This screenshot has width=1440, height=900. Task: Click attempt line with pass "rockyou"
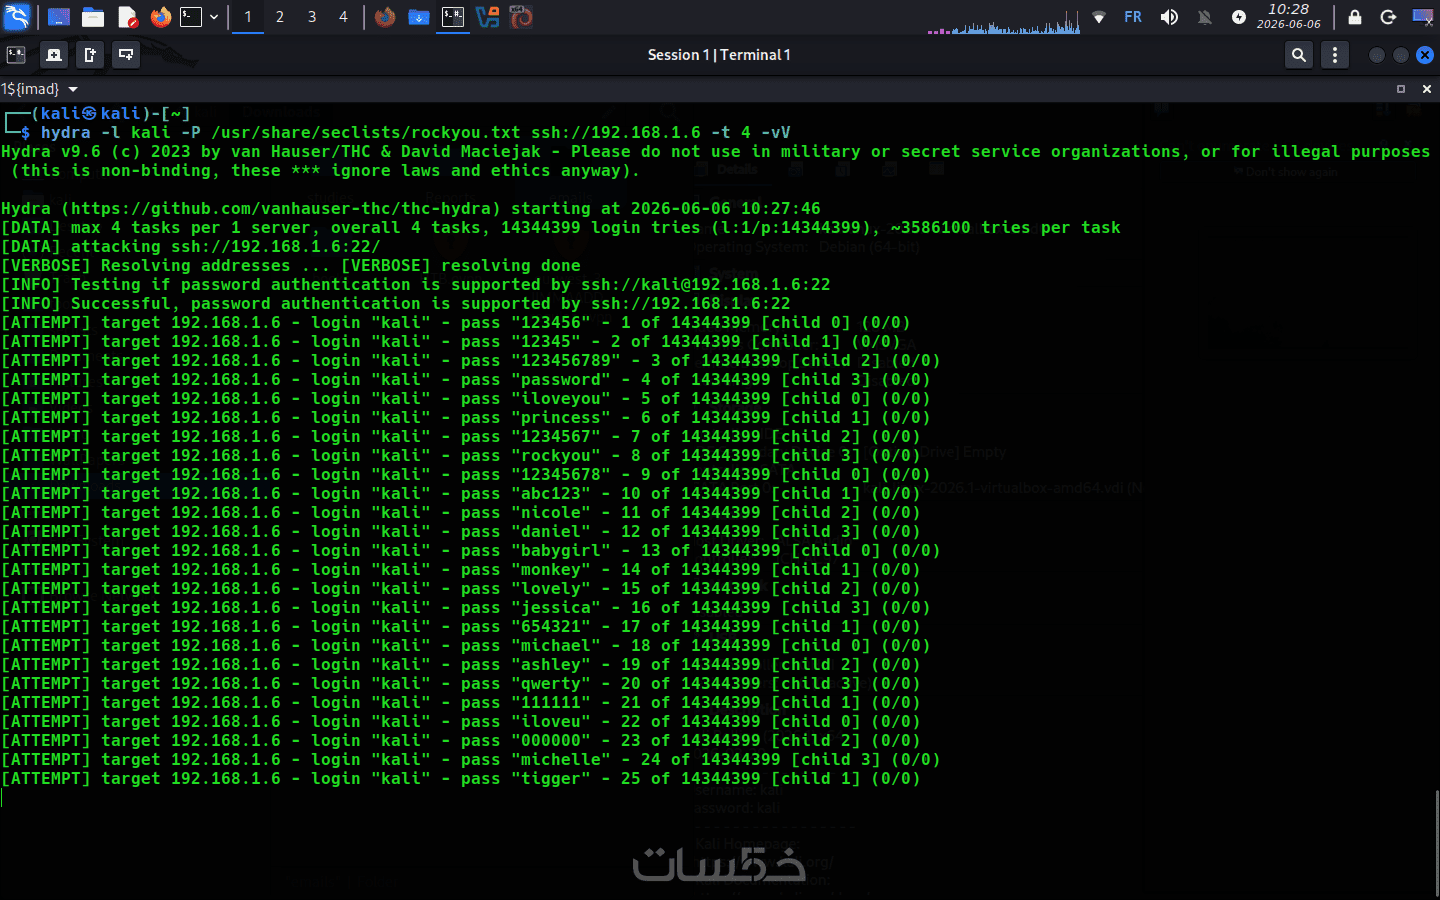(461, 456)
